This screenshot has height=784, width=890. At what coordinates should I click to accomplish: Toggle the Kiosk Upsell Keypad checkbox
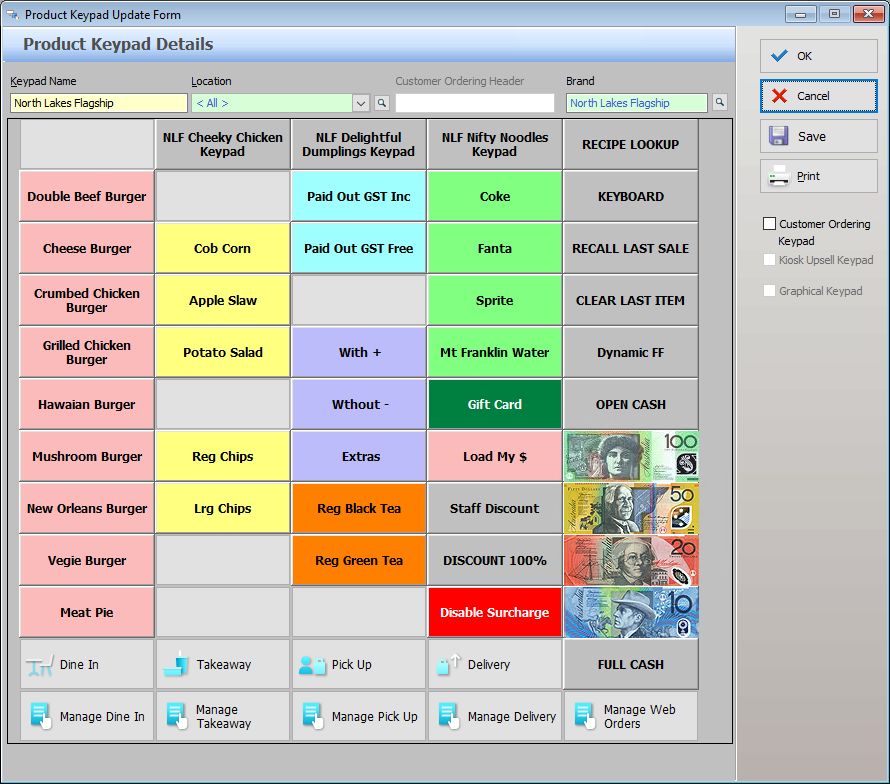[x=769, y=260]
